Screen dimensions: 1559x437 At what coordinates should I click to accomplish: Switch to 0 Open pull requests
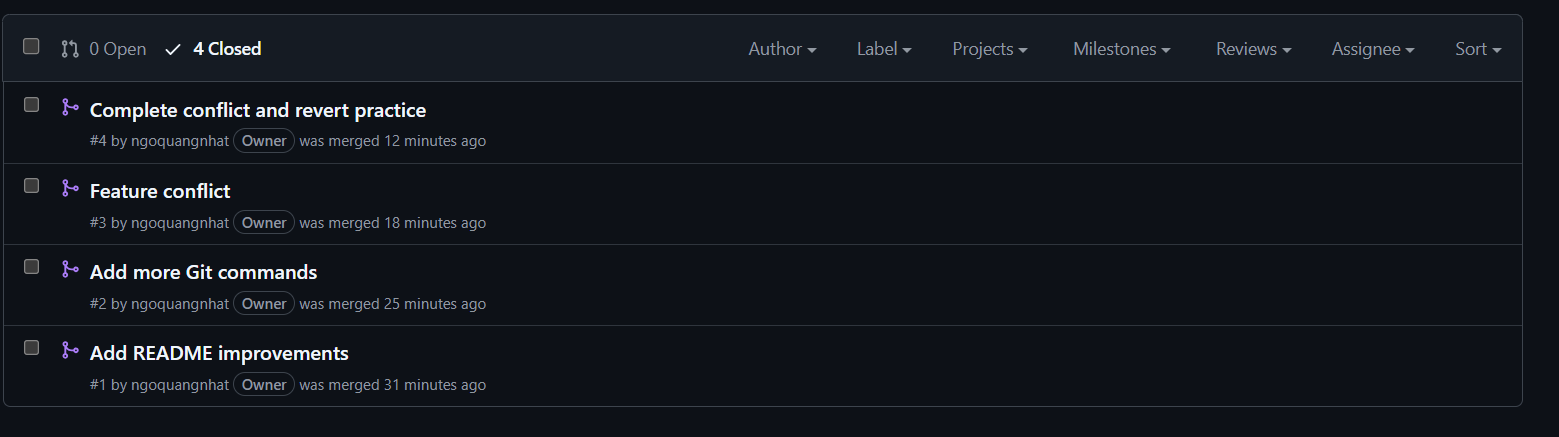(104, 49)
